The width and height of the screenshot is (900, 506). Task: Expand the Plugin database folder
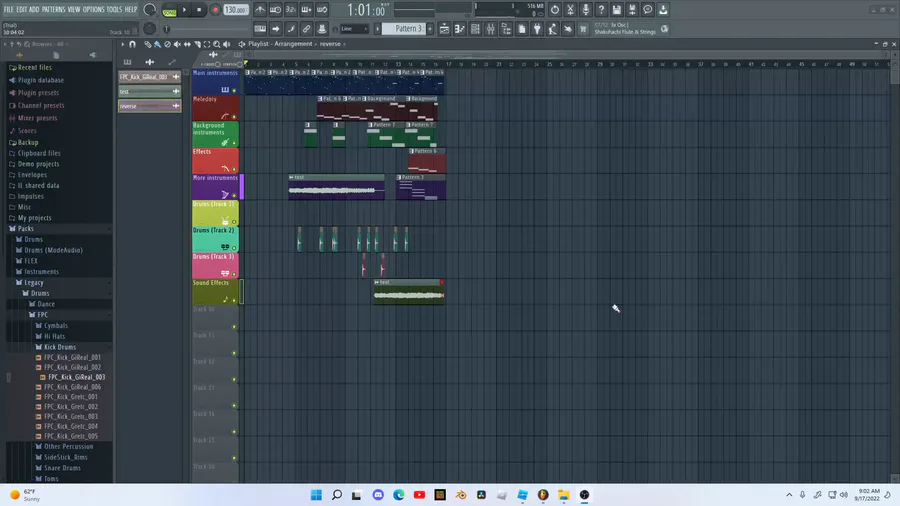(40, 80)
